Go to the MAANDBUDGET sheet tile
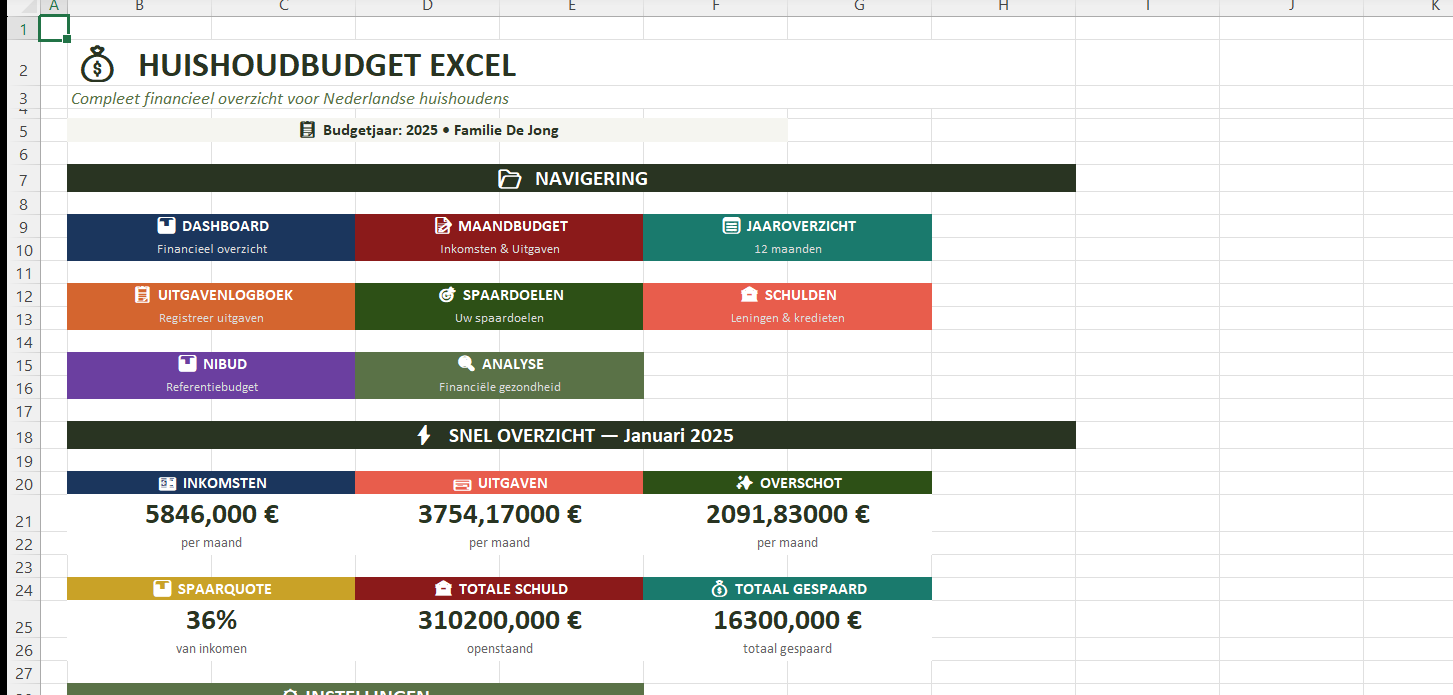Image resolution: width=1453 pixels, height=695 pixels. [x=499, y=237]
